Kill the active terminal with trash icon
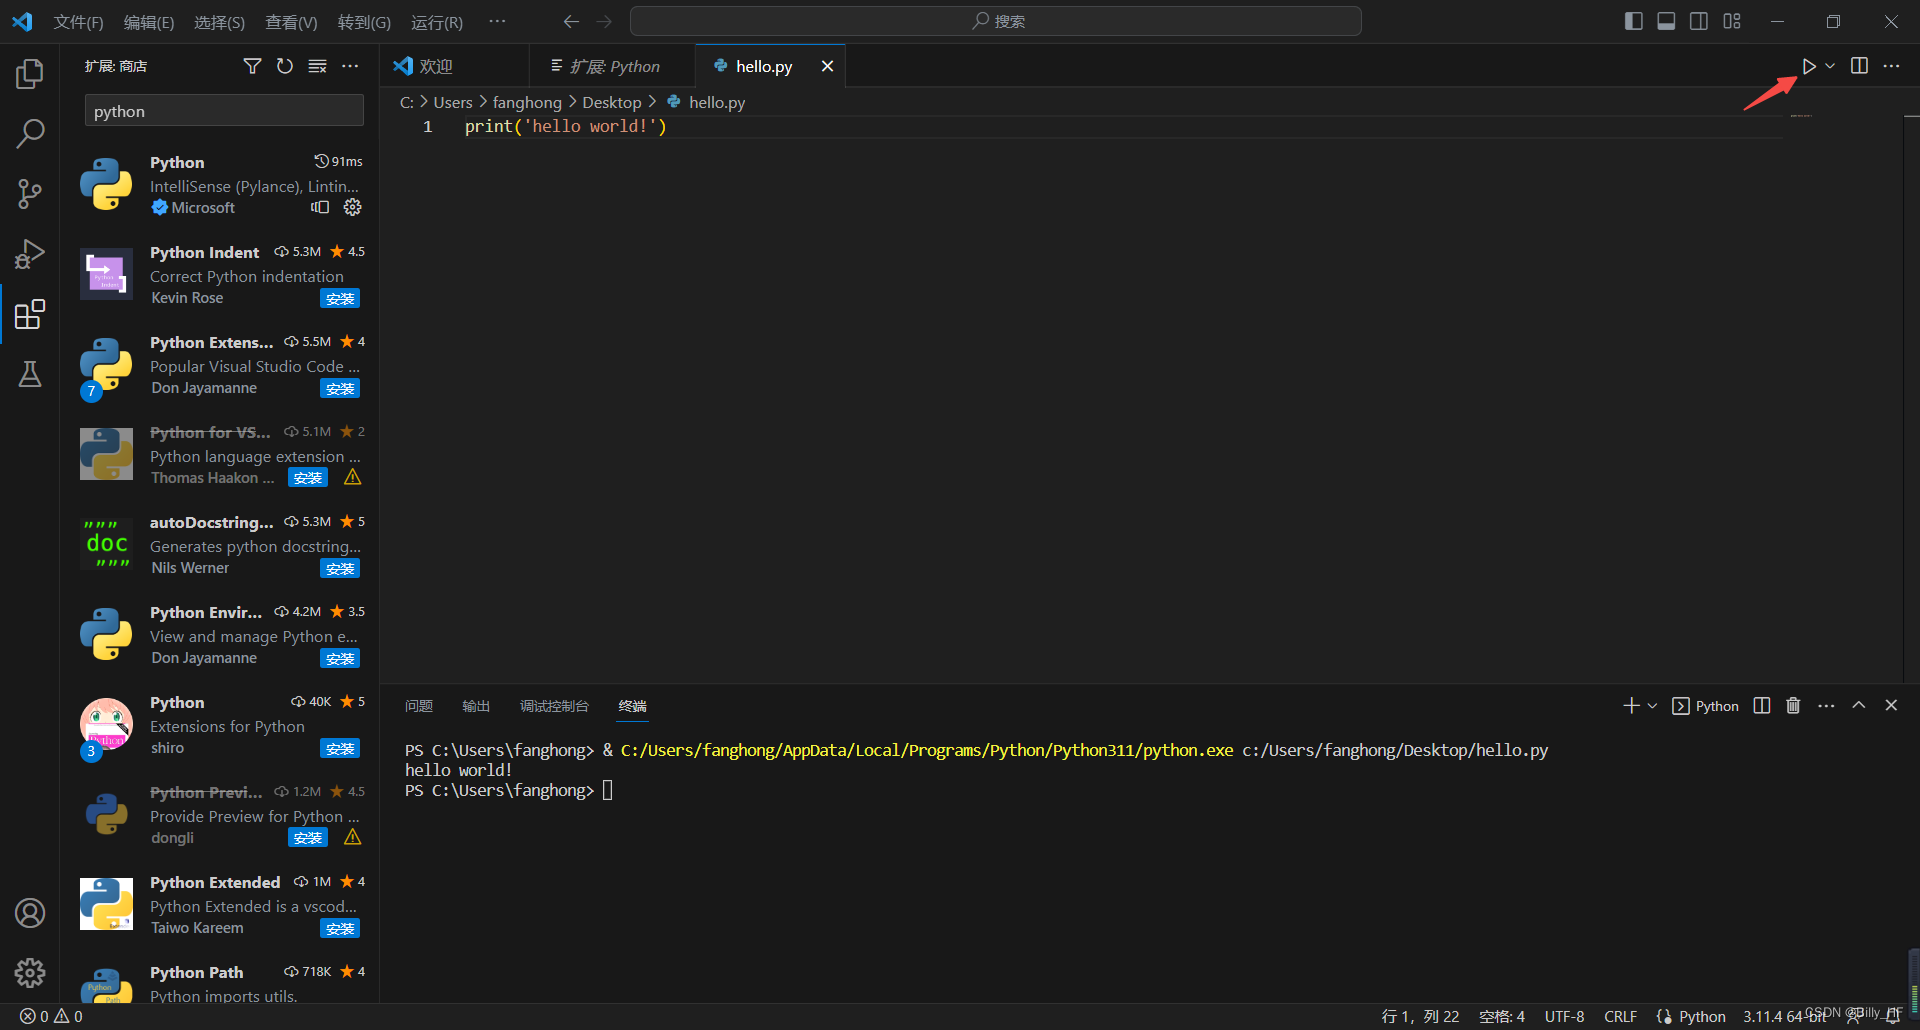This screenshot has height=1030, width=1920. tap(1792, 705)
